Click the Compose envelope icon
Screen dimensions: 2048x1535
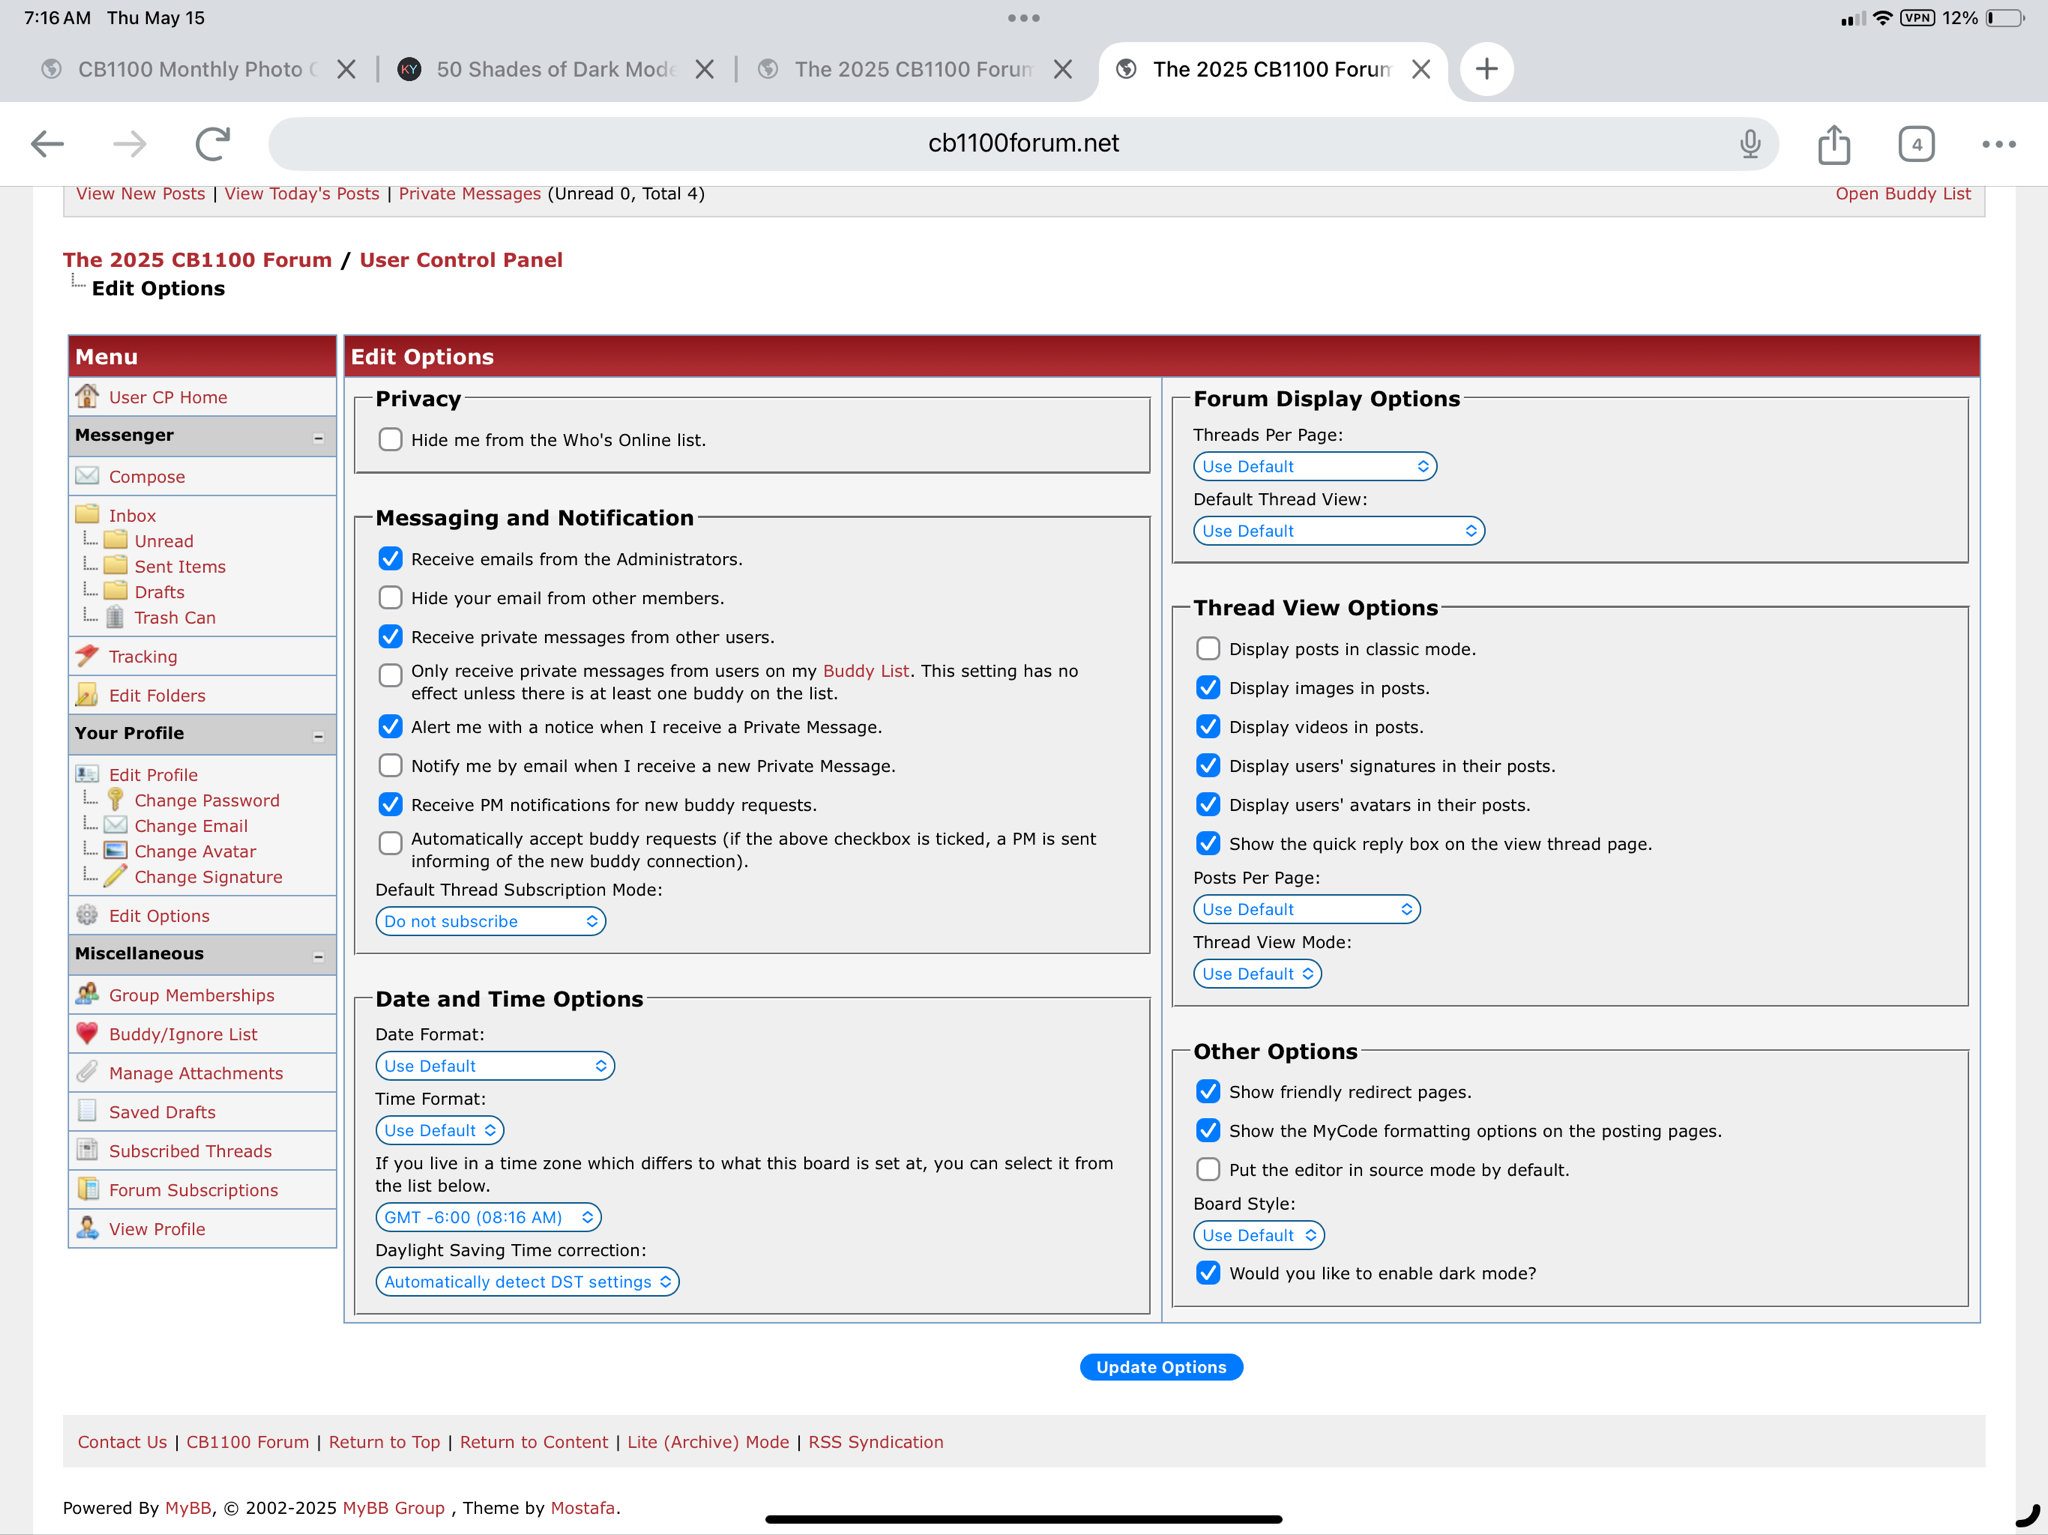87,475
